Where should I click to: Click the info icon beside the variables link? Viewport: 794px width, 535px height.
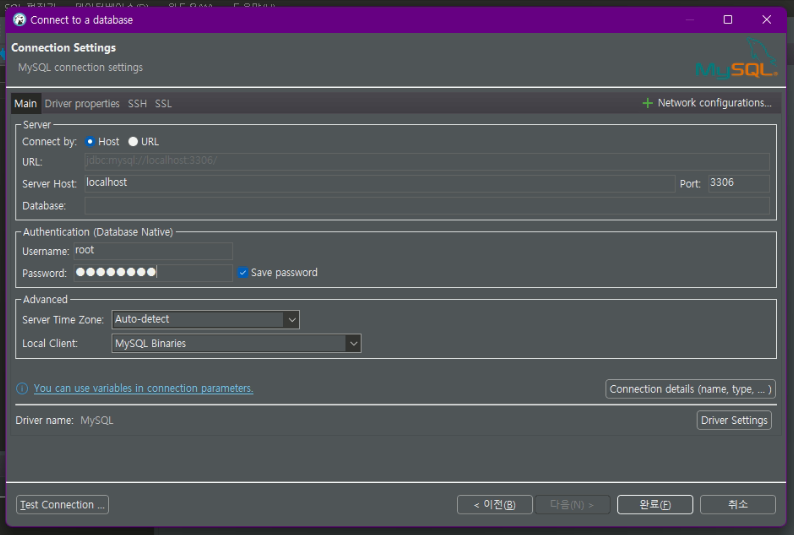point(22,388)
